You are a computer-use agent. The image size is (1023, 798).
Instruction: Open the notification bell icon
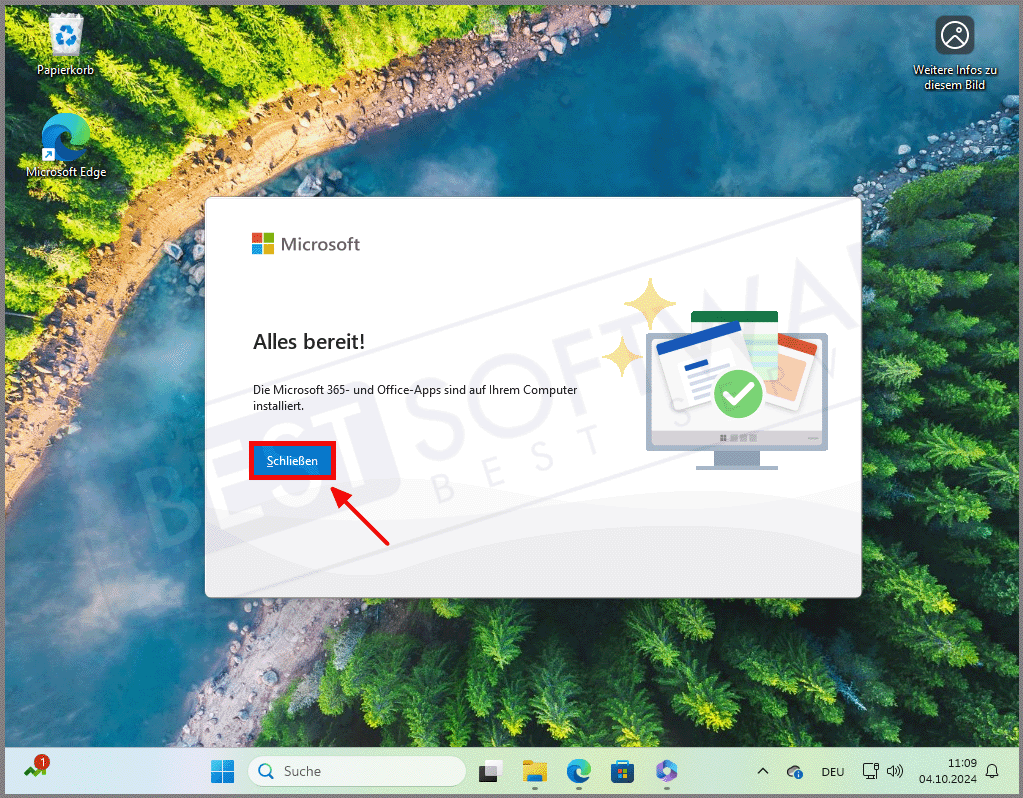[992, 771]
